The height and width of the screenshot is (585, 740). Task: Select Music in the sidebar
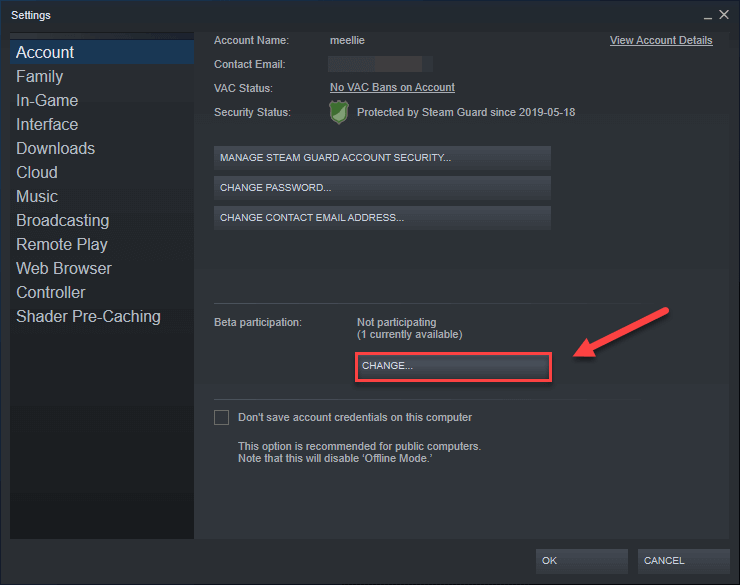(101, 196)
